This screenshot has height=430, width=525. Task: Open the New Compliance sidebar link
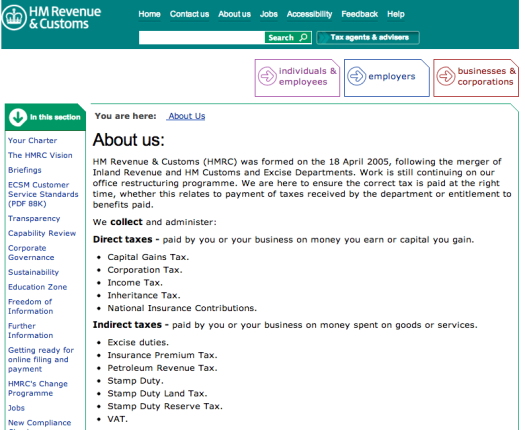pyautogui.click(x=40, y=423)
